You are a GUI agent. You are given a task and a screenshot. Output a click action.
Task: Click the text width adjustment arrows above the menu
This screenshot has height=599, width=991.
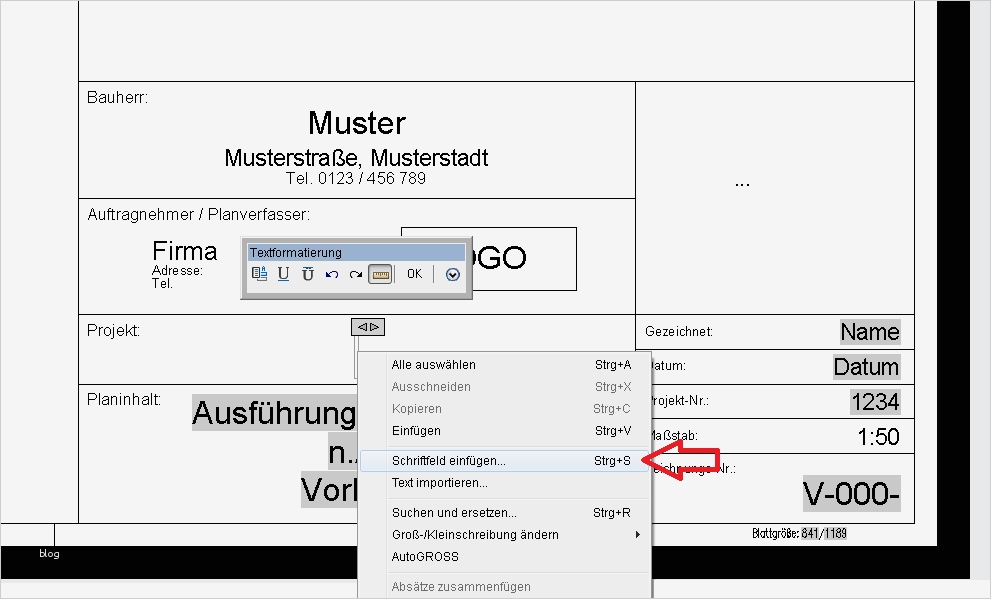368,326
